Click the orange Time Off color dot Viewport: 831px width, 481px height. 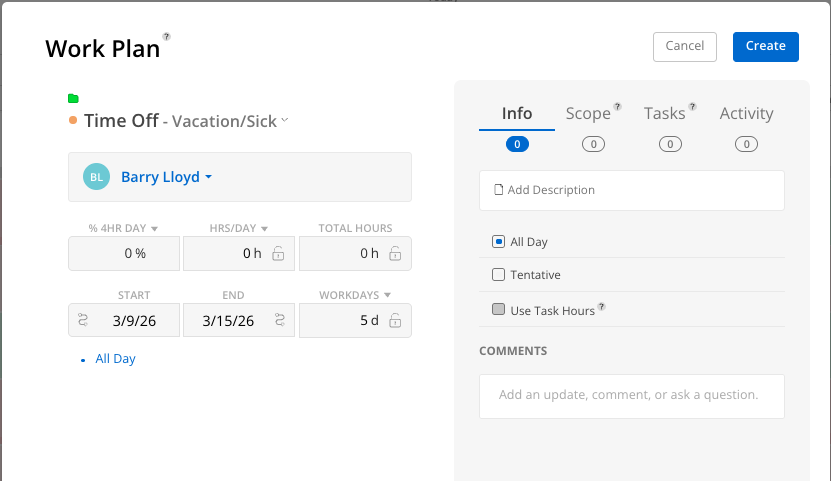[x=73, y=121]
